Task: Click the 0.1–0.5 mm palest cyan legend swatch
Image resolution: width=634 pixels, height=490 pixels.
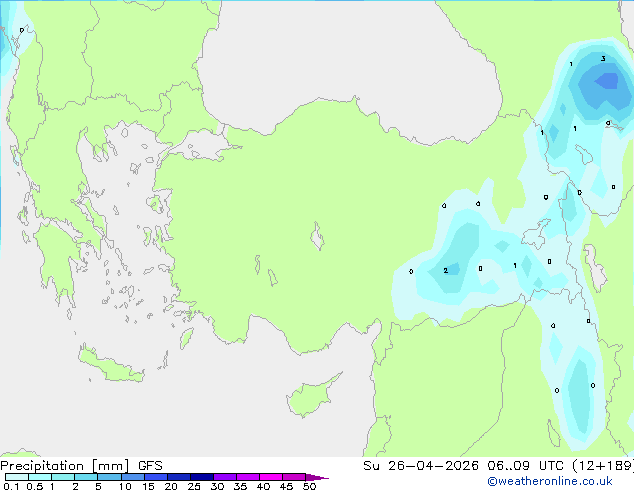Action: (x=17, y=477)
